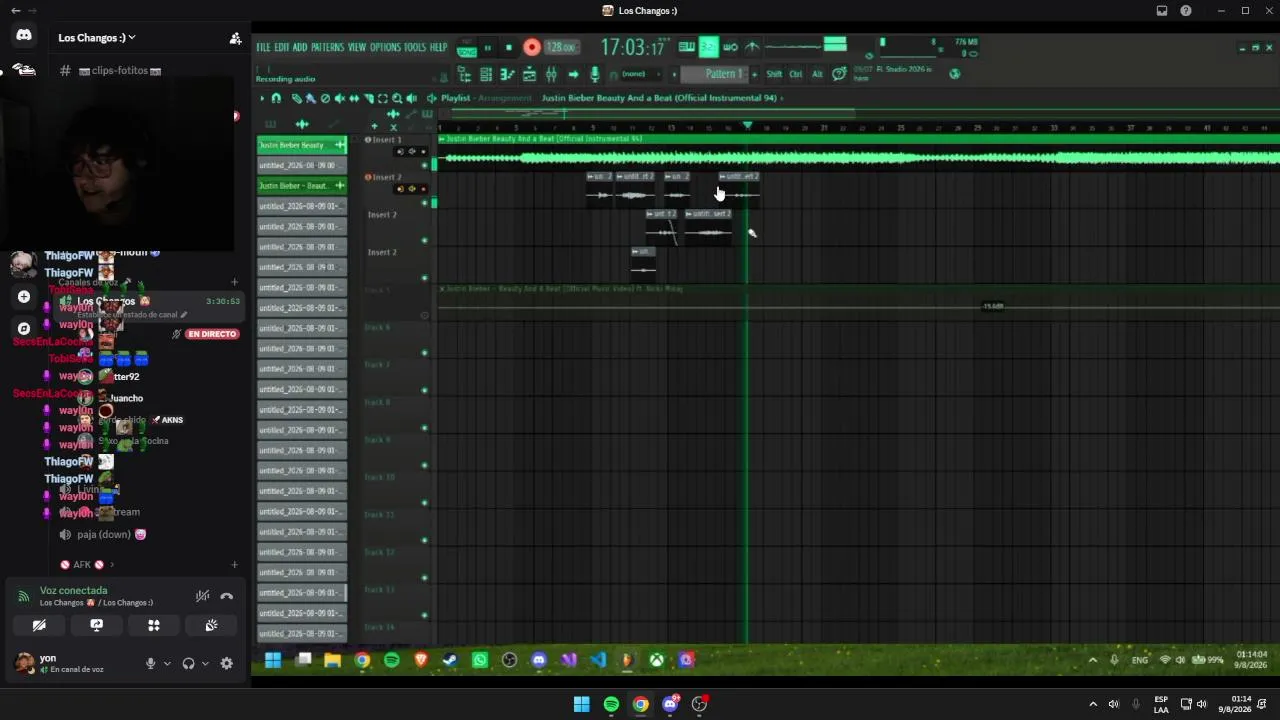Select the playlist paint brush tool
Image resolution: width=1280 pixels, height=720 pixels.
(311, 98)
